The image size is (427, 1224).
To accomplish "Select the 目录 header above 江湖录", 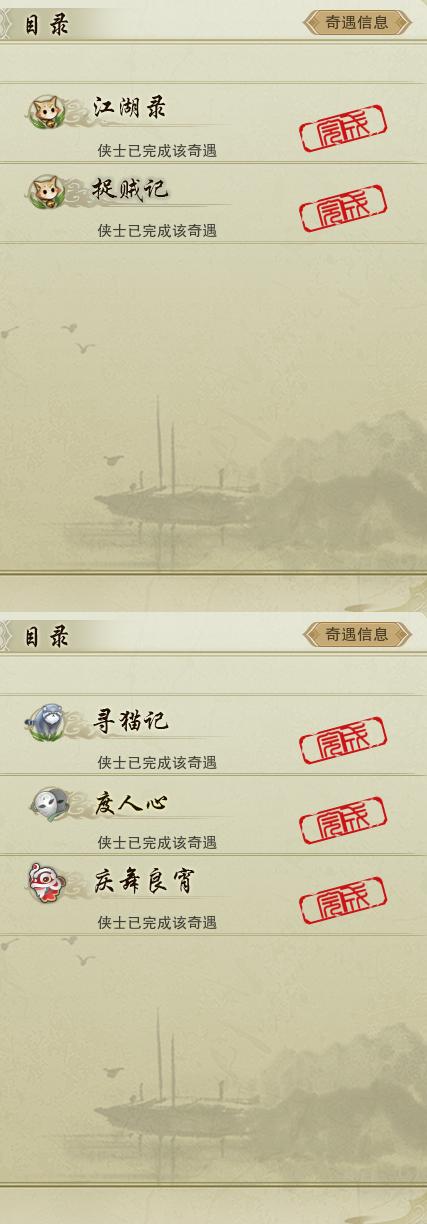I will tap(47, 25).
